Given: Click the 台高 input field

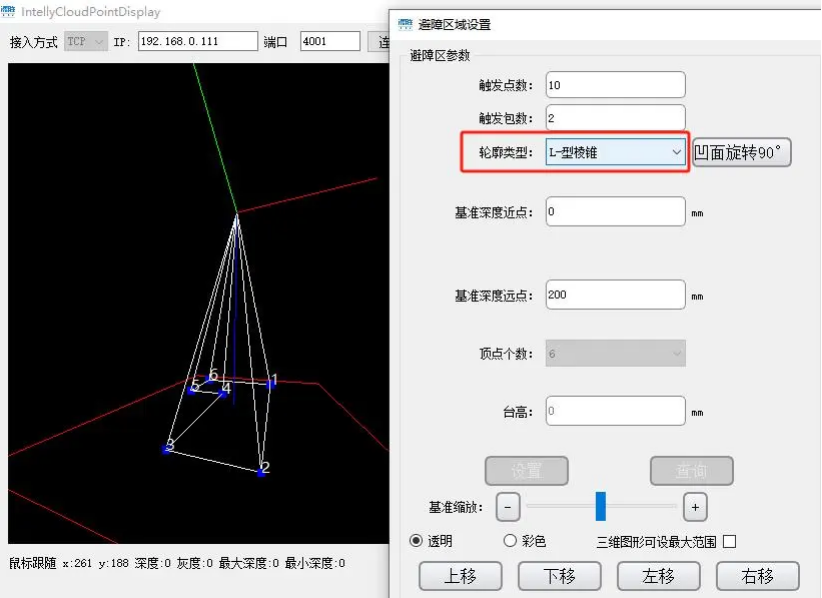Looking at the screenshot, I should click(x=615, y=411).
